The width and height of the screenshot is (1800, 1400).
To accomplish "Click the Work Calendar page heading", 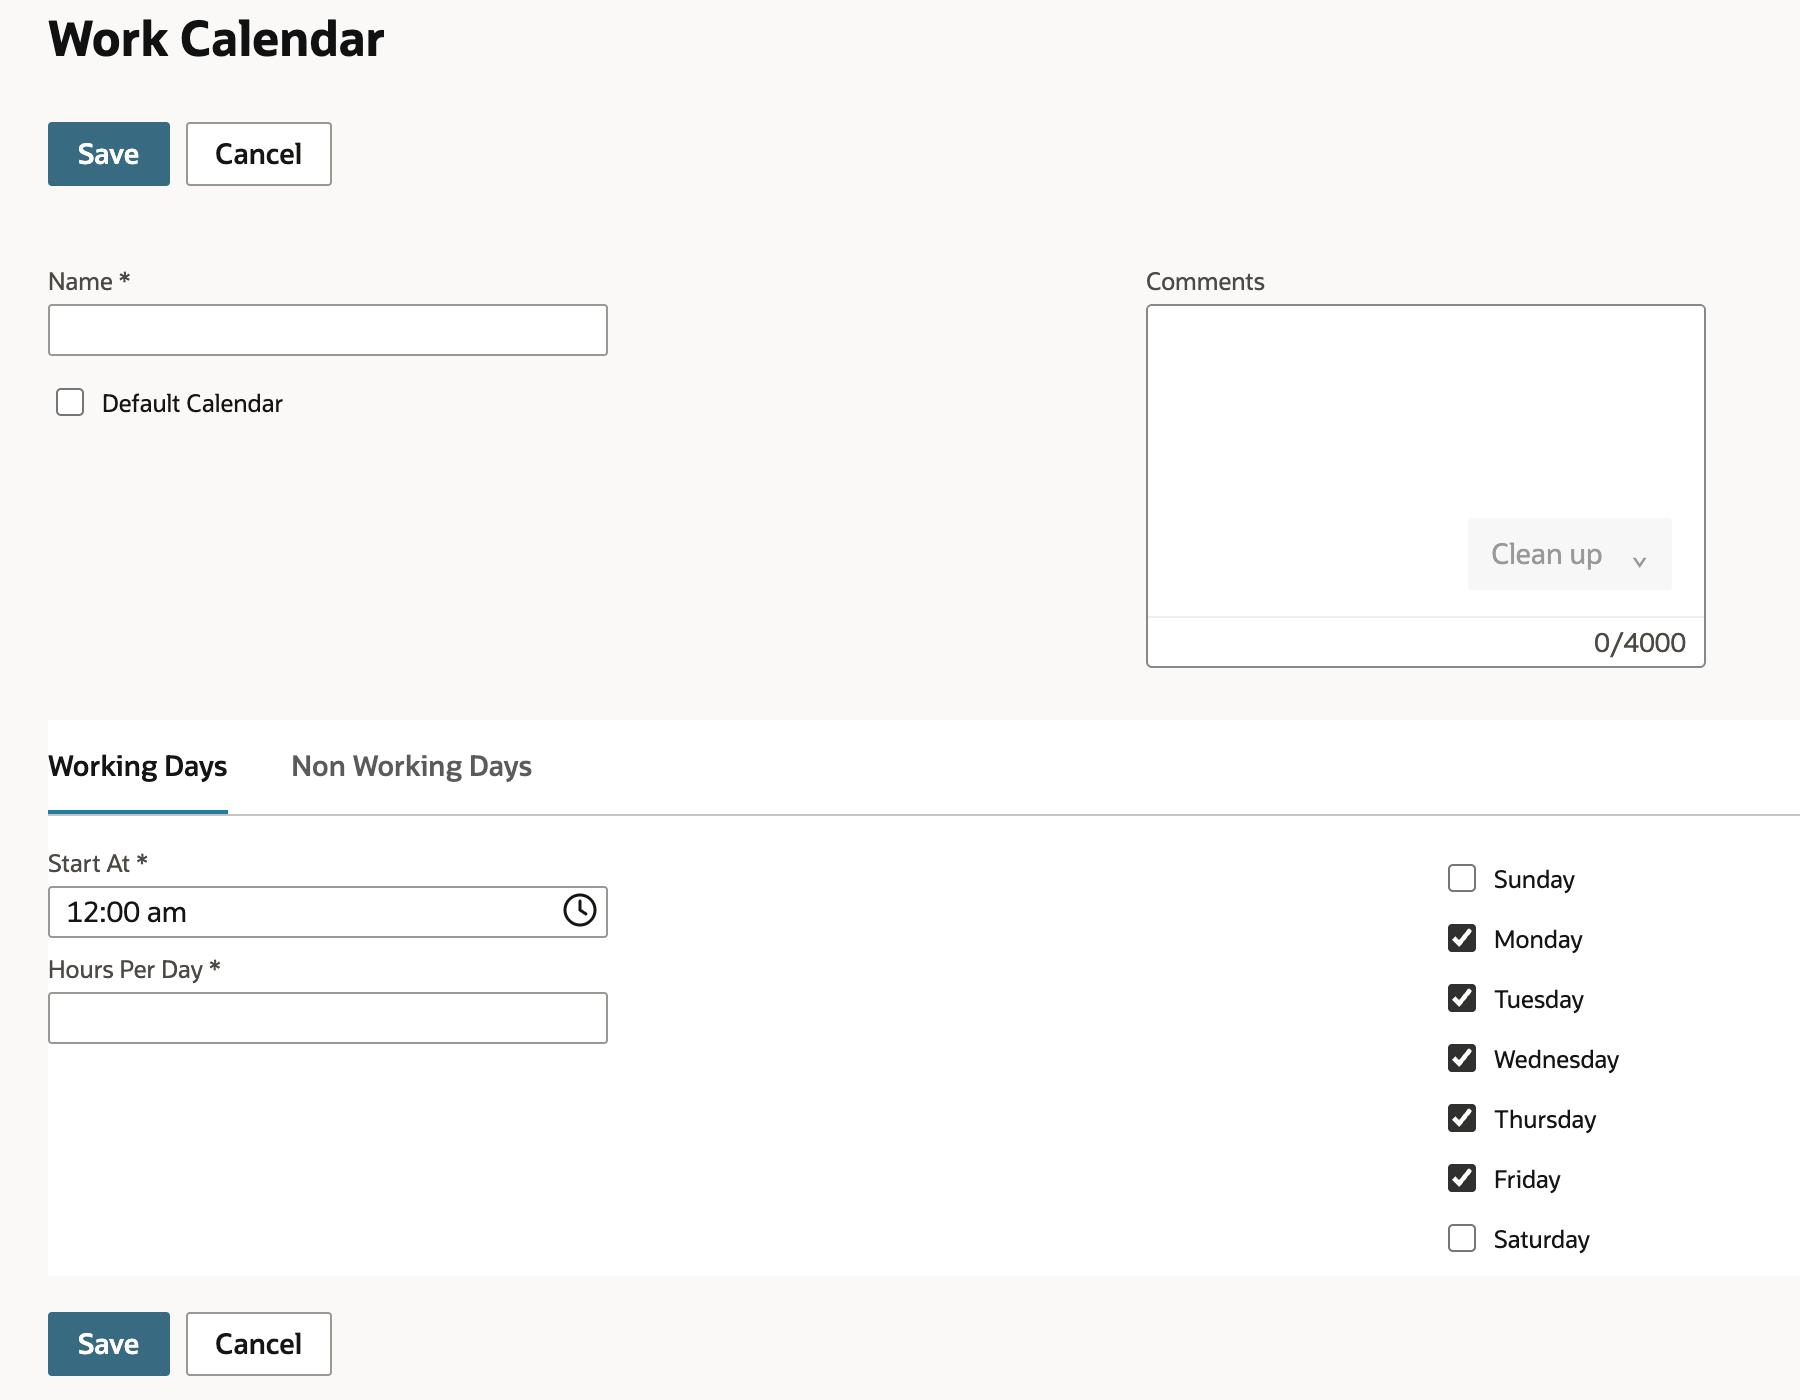I will (216, 40).
